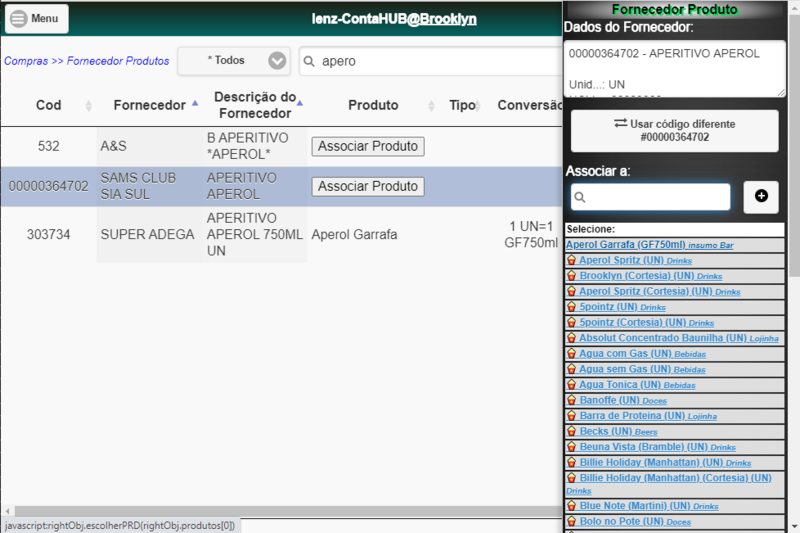Image resolution: width=800 pixels, height=533 pixels.
Task: Select '5pointz (Cortesia) (UN)' link
Action: point(646,323)
